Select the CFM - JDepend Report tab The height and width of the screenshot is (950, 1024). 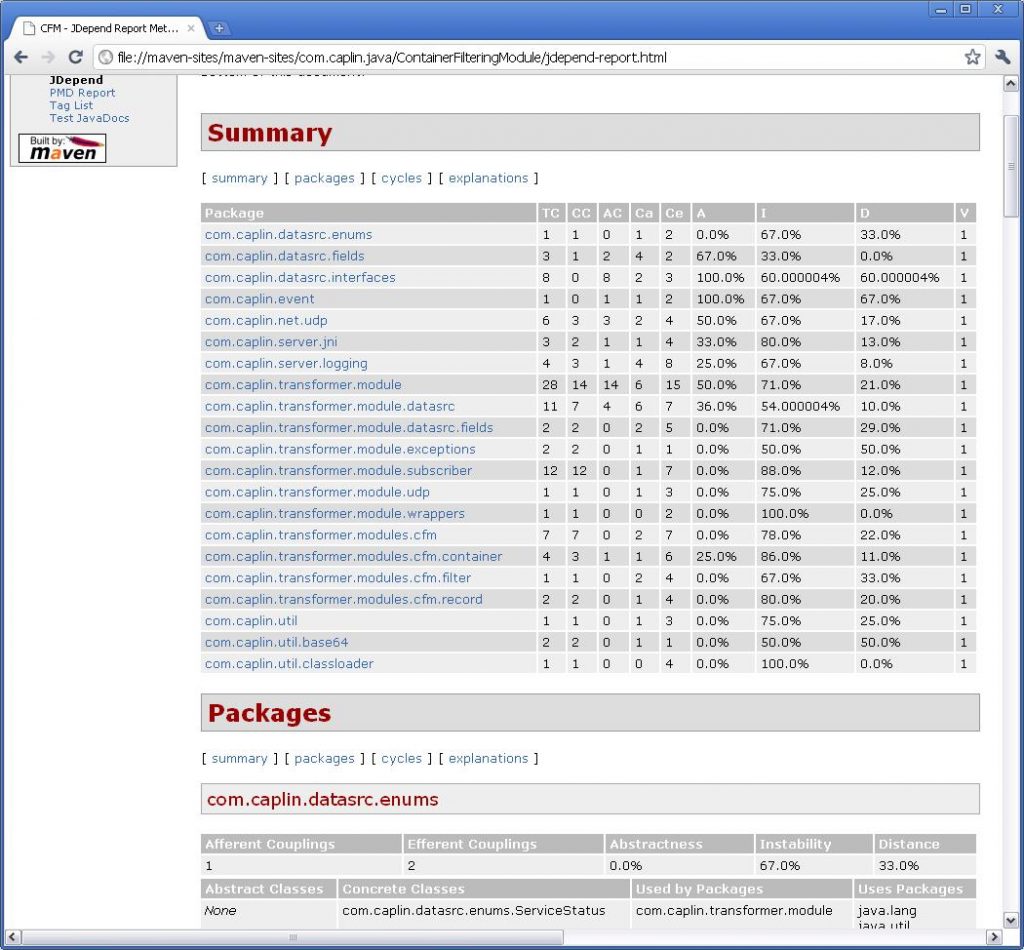tap(108, 28)
